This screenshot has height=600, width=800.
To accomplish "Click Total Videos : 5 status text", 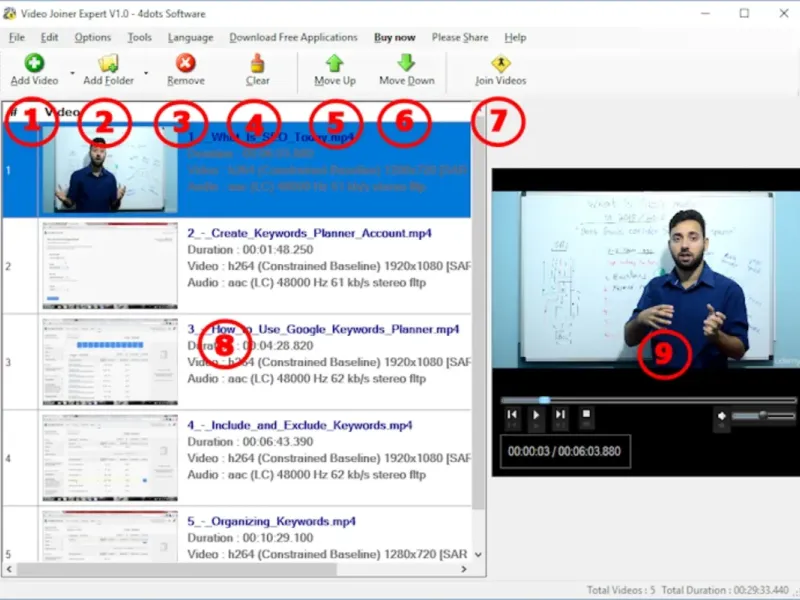I will pos(621,590).
